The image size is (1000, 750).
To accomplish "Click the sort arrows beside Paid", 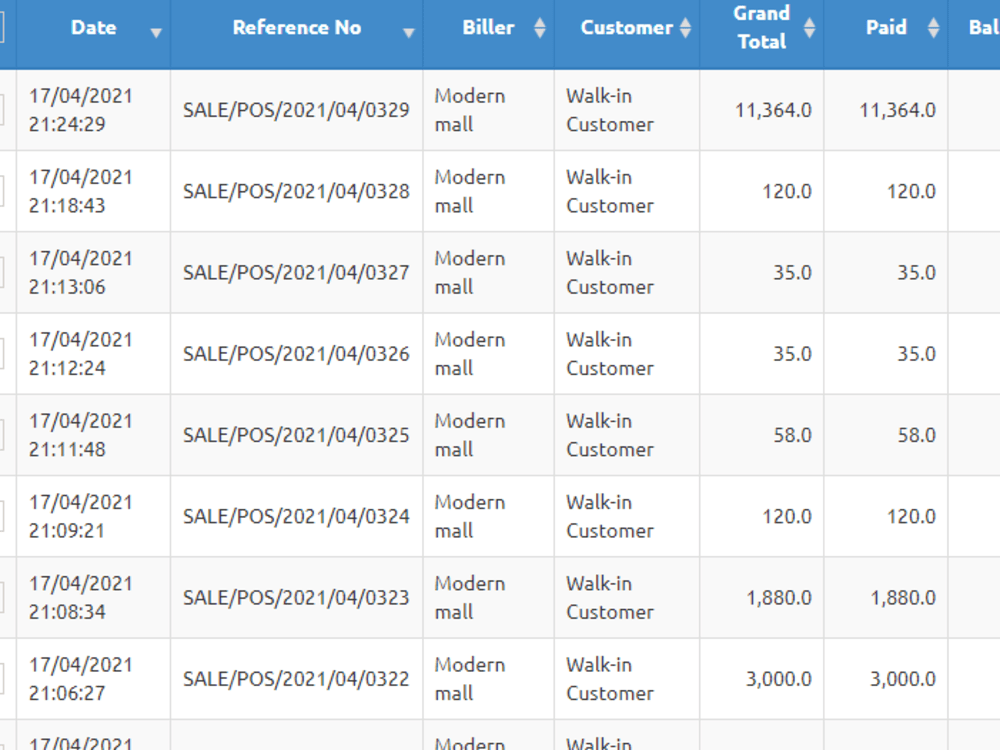I will coord(933,27).
